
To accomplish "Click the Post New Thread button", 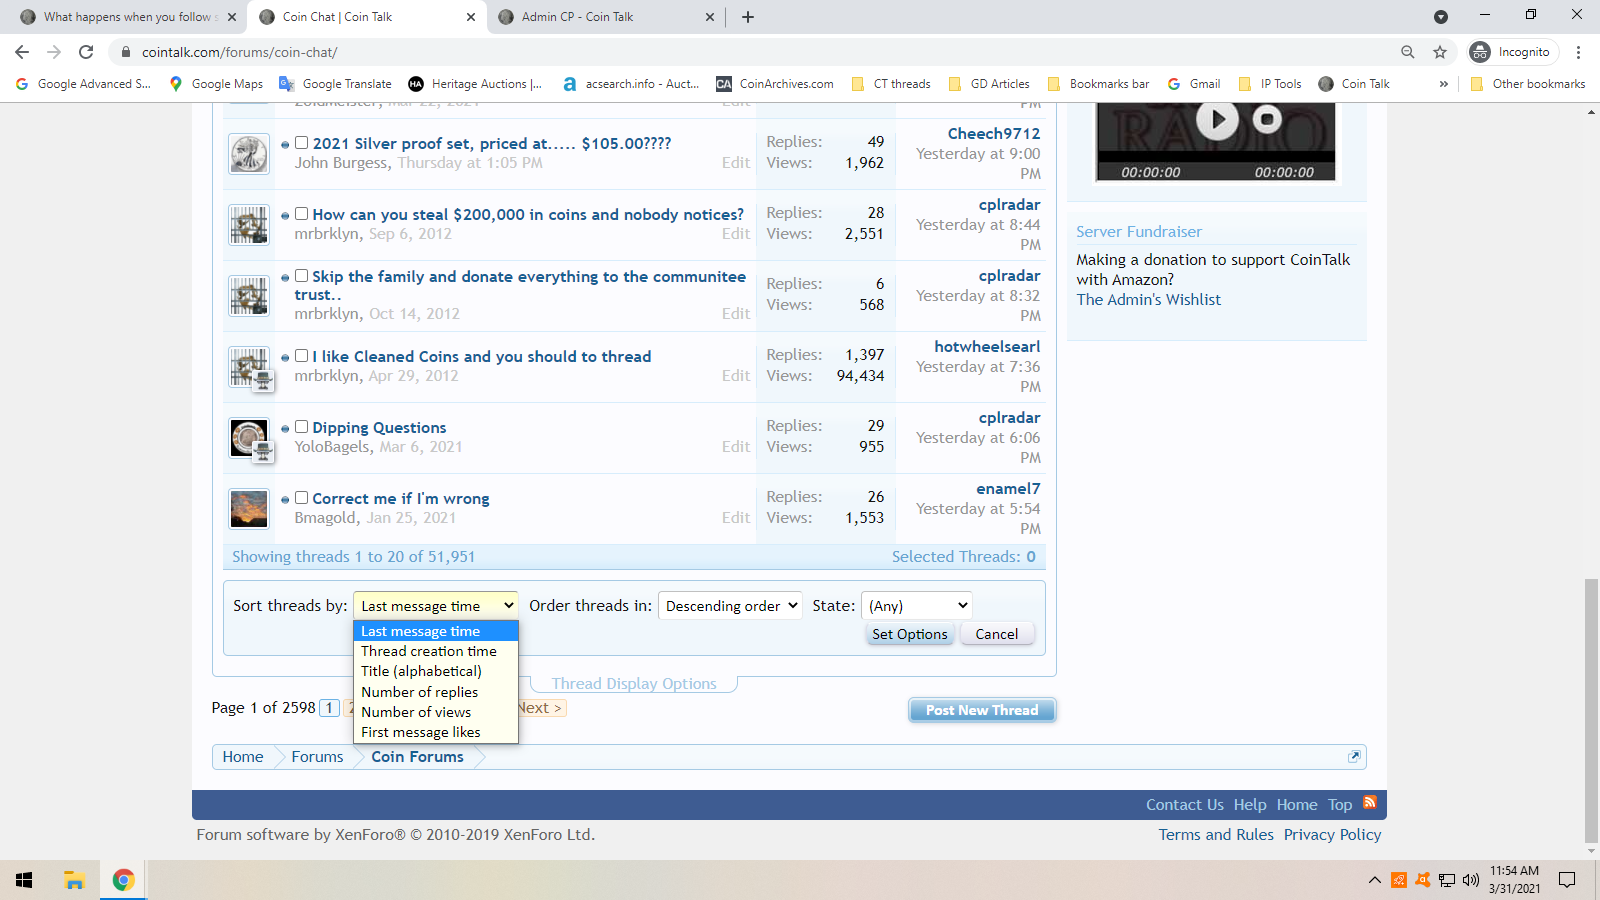I will pyautogui.click(x=982, y=710).
